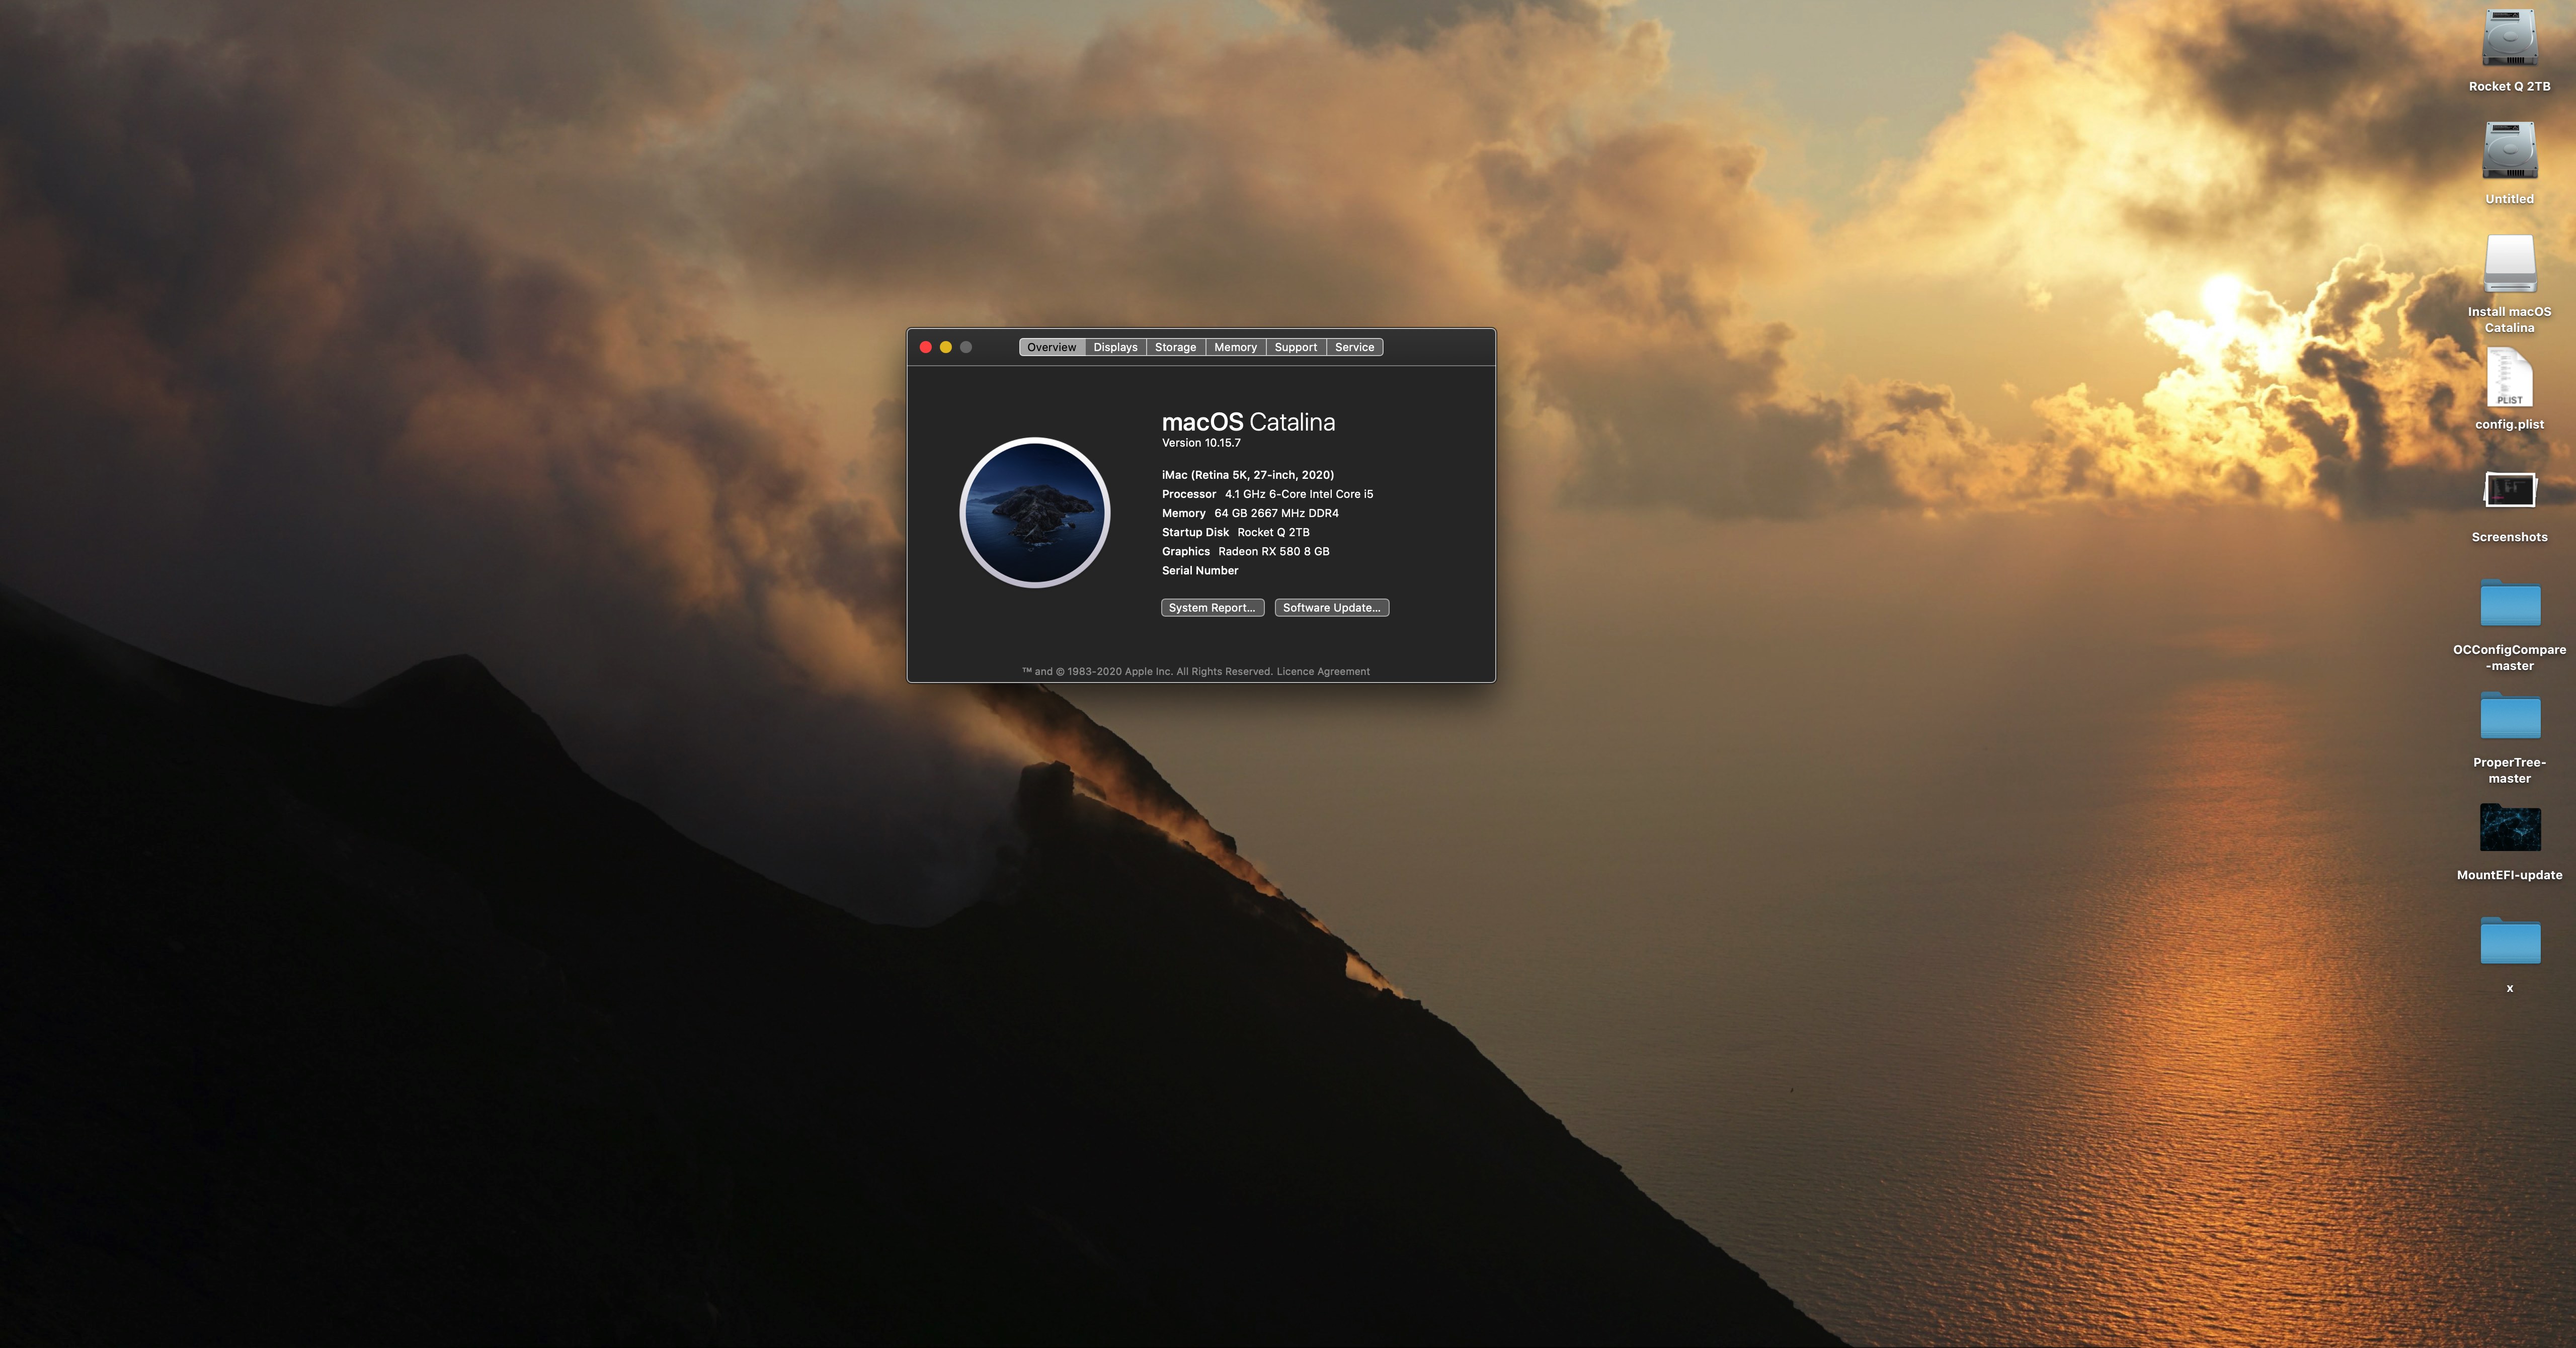
Task: Click the macOS Catalina logo image
Action: pyautogui.click(x=1034, y=512)
